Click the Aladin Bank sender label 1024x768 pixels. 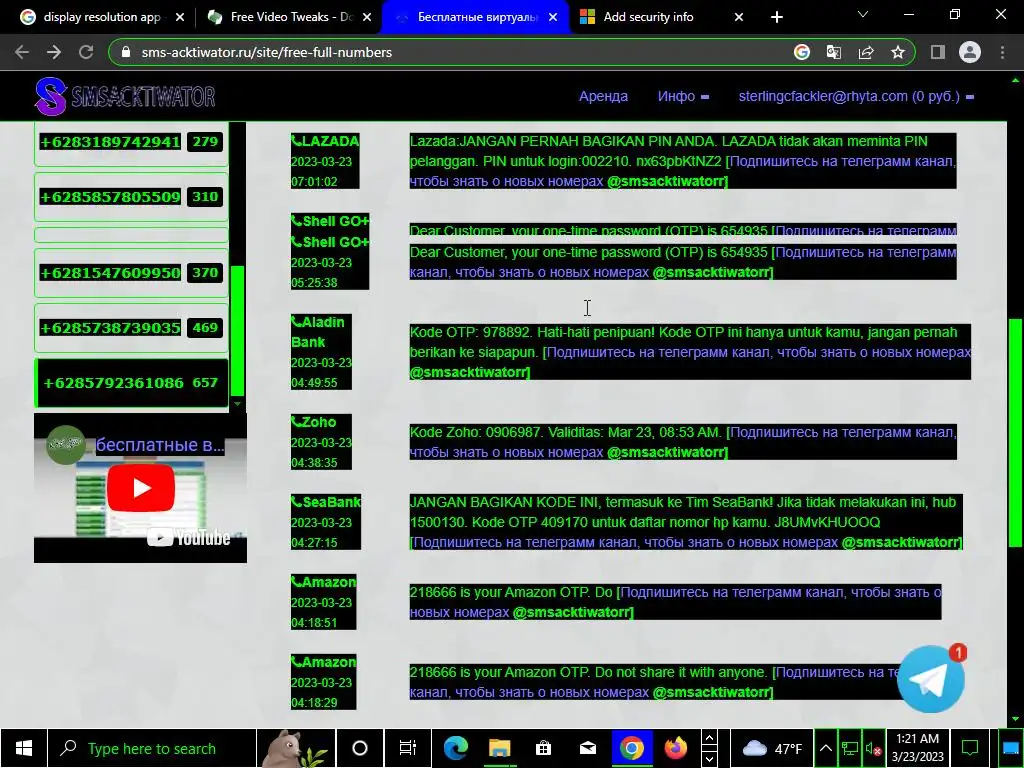[x=318, y=332]
